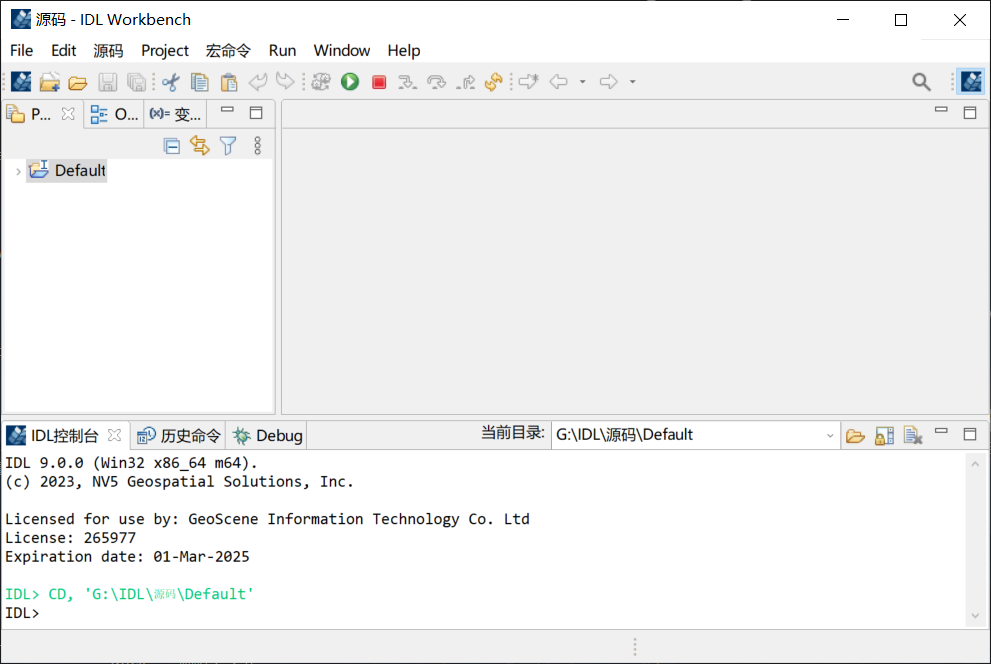Toggle Link with Editor in Project Explorer
The image size is (991, 664).
click(200, 146)
